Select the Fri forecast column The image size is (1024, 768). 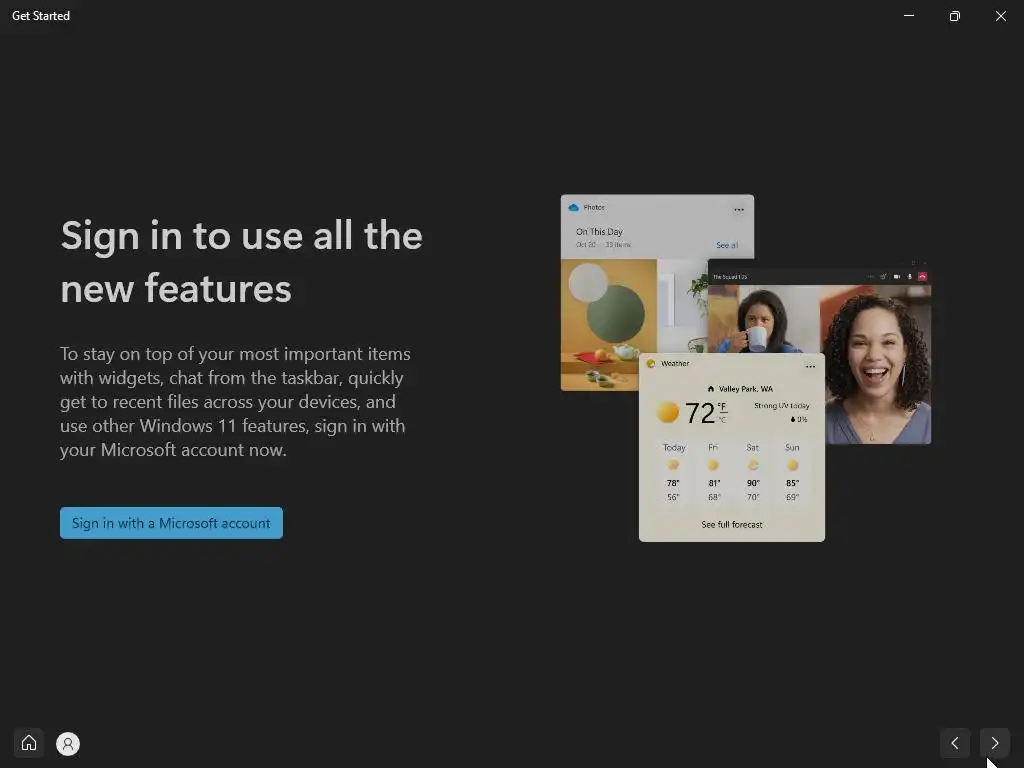[x=713, y=473]
